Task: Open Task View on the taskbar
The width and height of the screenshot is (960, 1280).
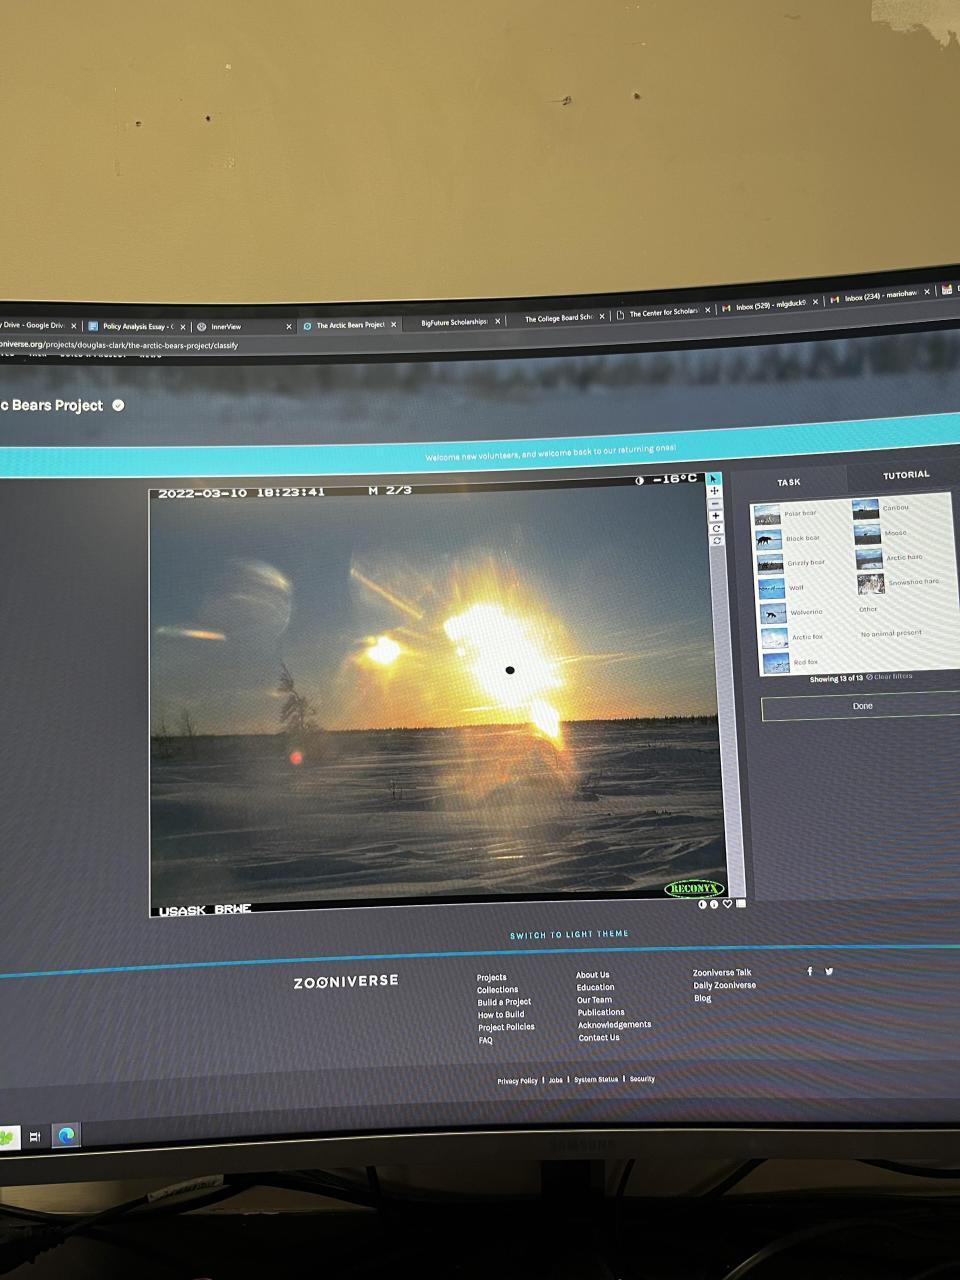Action: (x=34, y=1137)
